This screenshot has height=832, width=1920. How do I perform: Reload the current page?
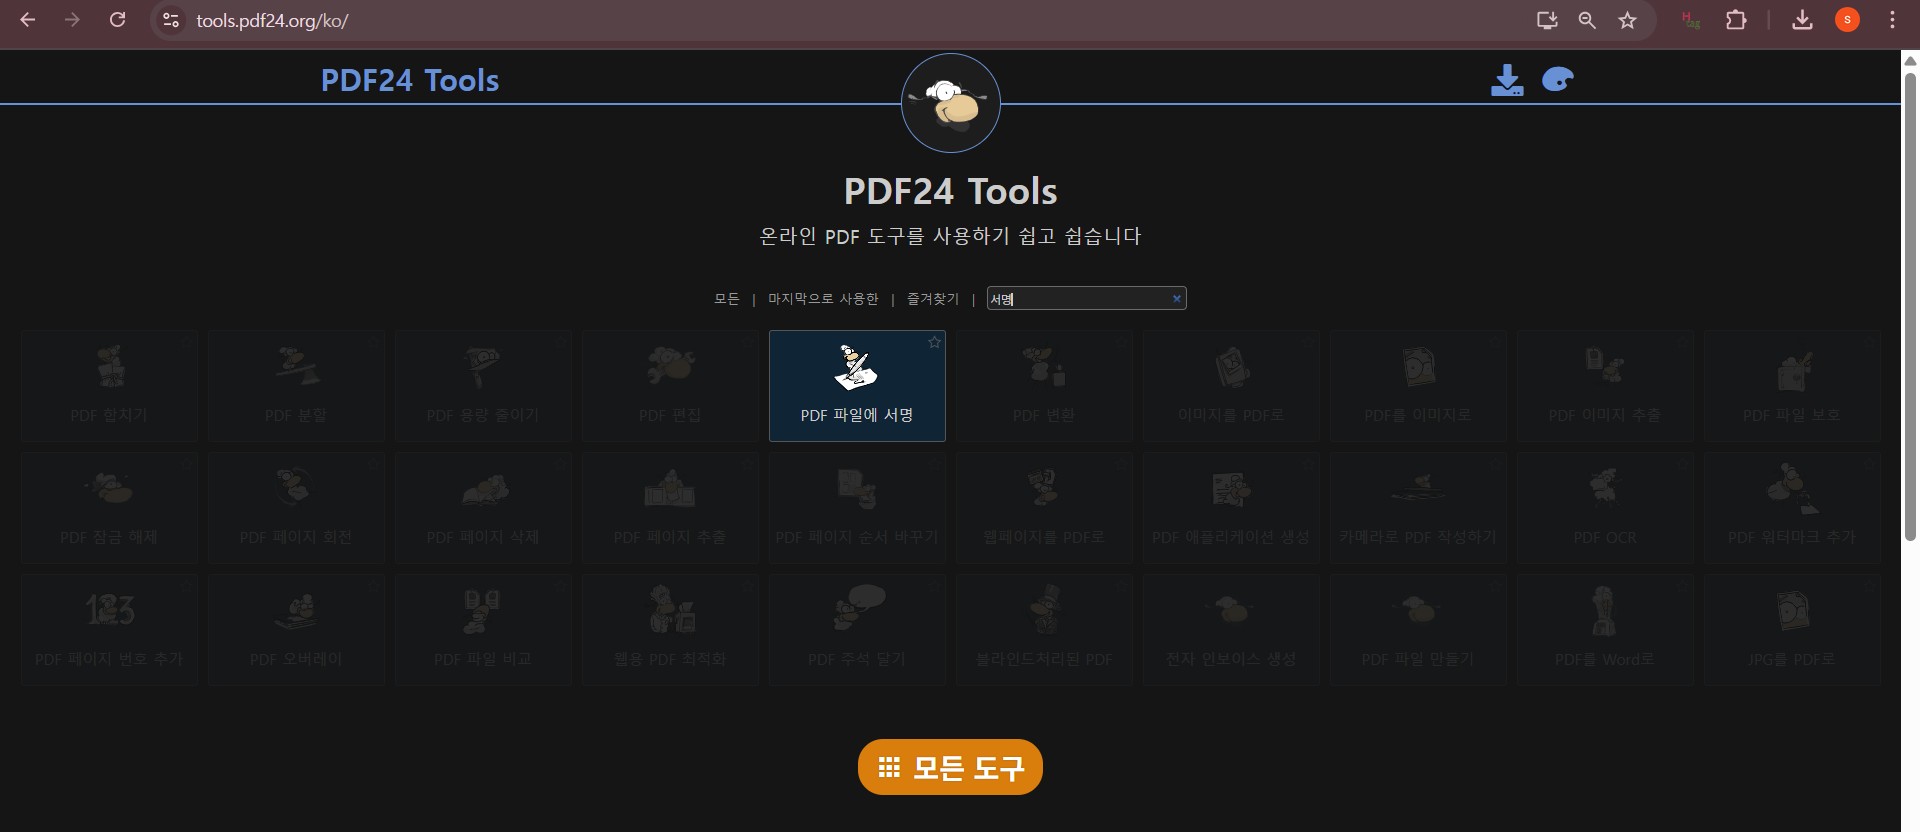pyautogui.click(x=117, y=20)
